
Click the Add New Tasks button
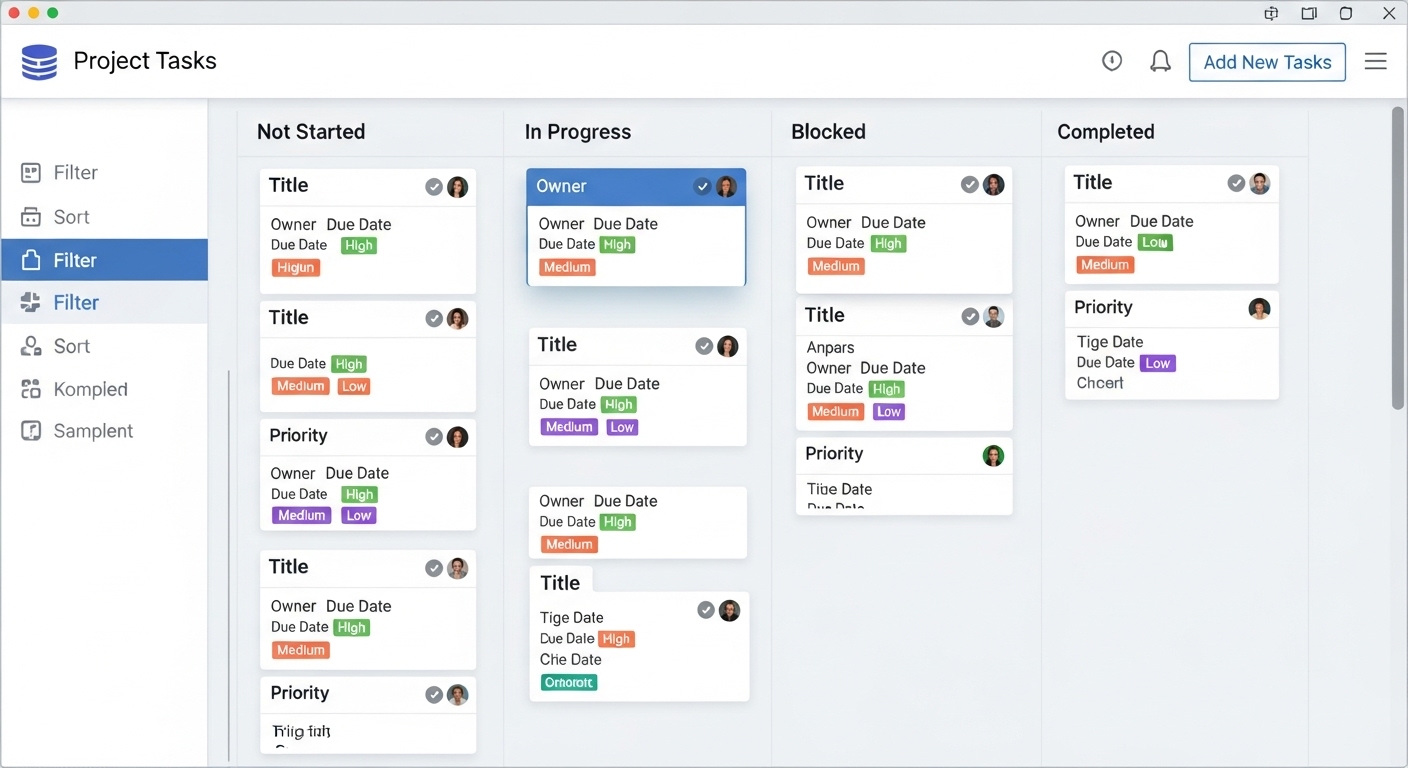(1266, 62)
